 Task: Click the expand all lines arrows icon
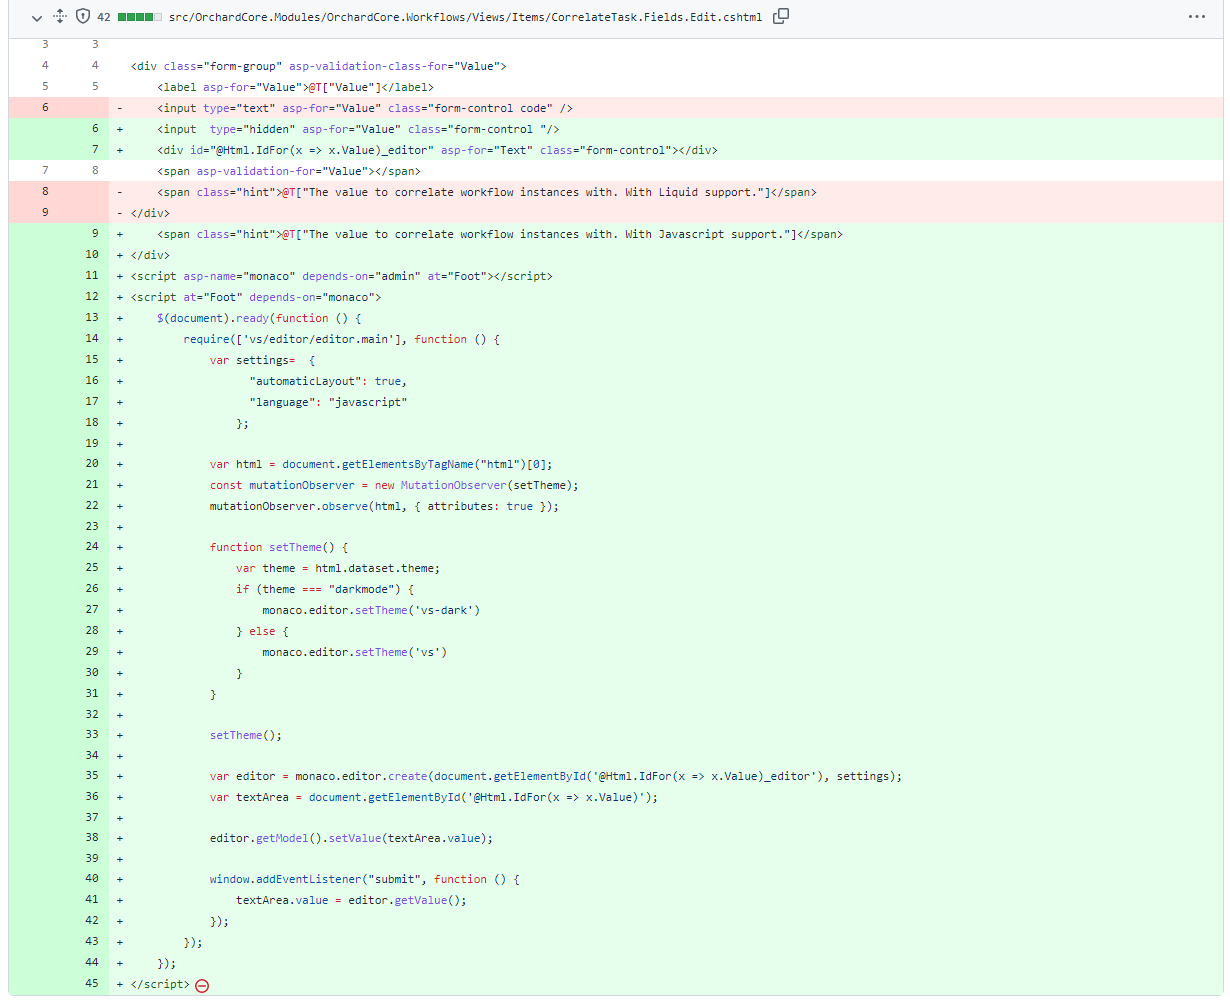pos(59,17)
